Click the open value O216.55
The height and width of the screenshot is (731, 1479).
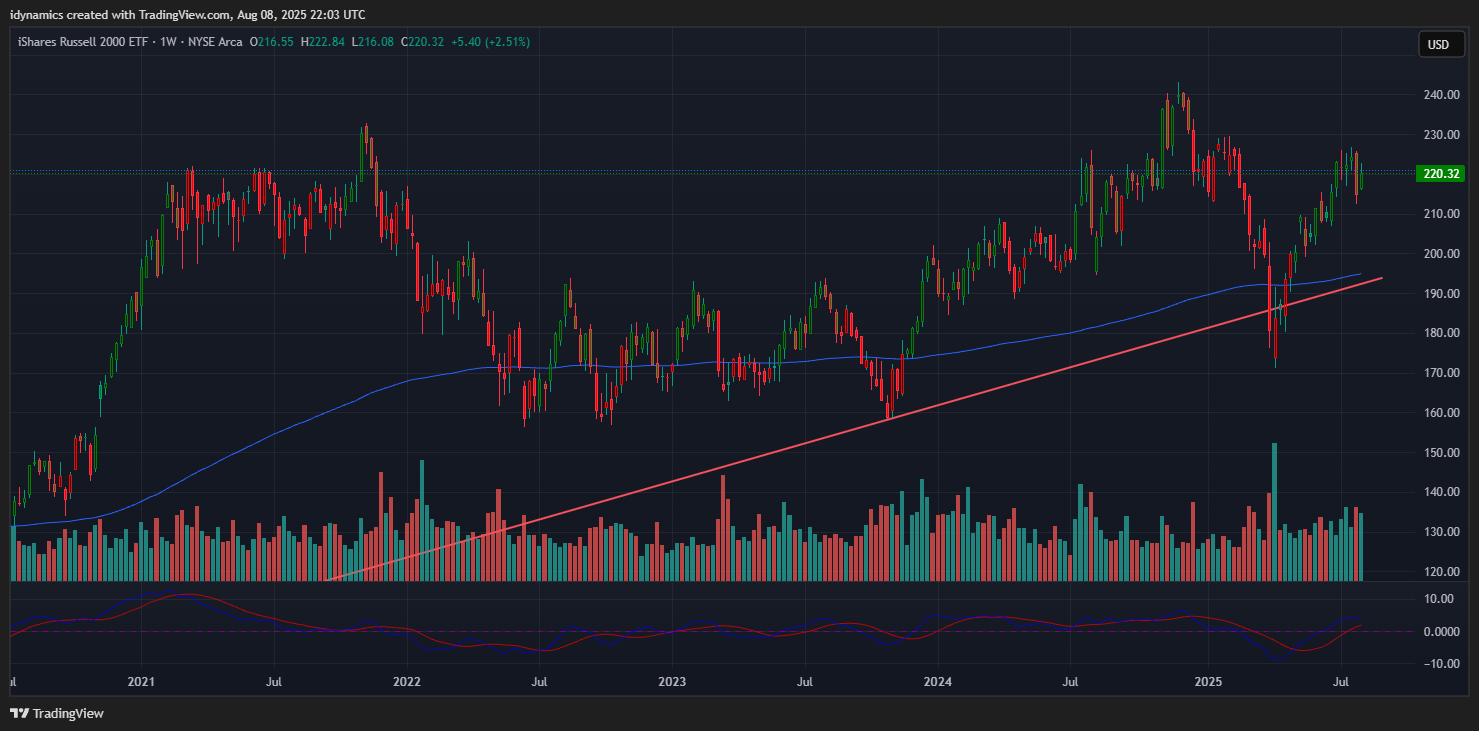273,42
